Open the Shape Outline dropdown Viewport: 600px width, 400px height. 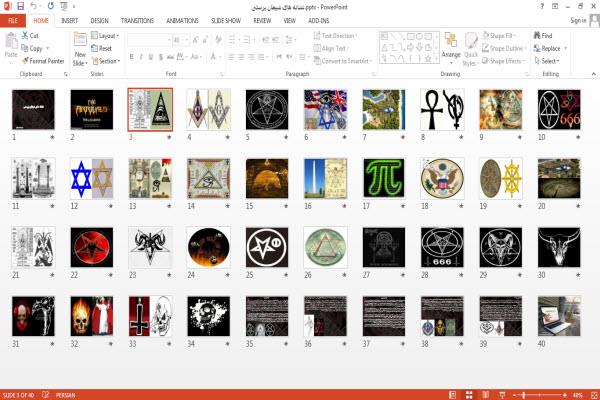pos(504,48)
